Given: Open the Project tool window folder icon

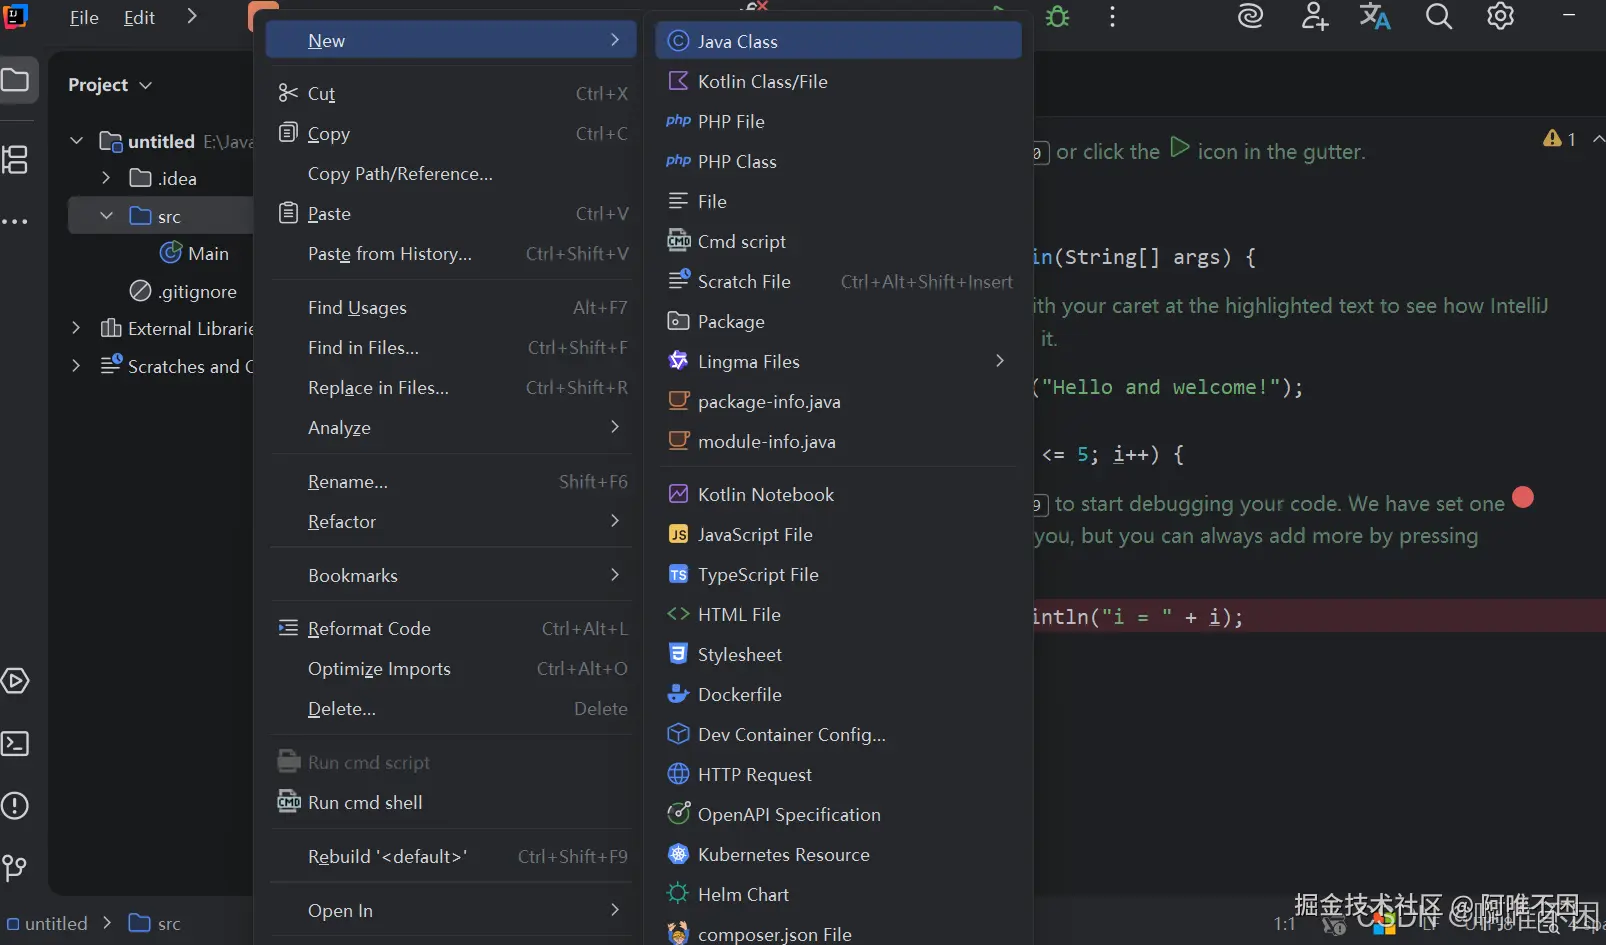Looking at the screenshot, I should click(16, 80).
